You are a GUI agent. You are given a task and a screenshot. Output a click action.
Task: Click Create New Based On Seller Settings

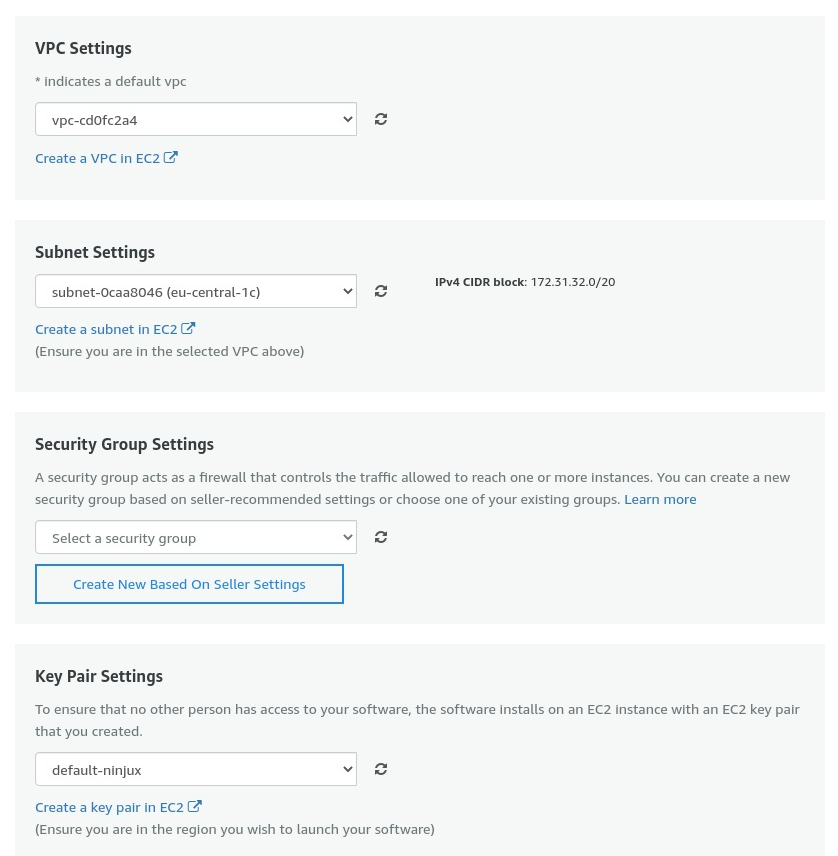coord(189,584)
